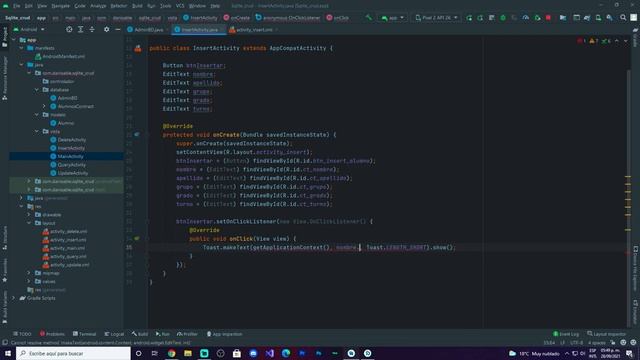Screen dimensions: 640x360
Task: Open the File menu
Action: 16,6
